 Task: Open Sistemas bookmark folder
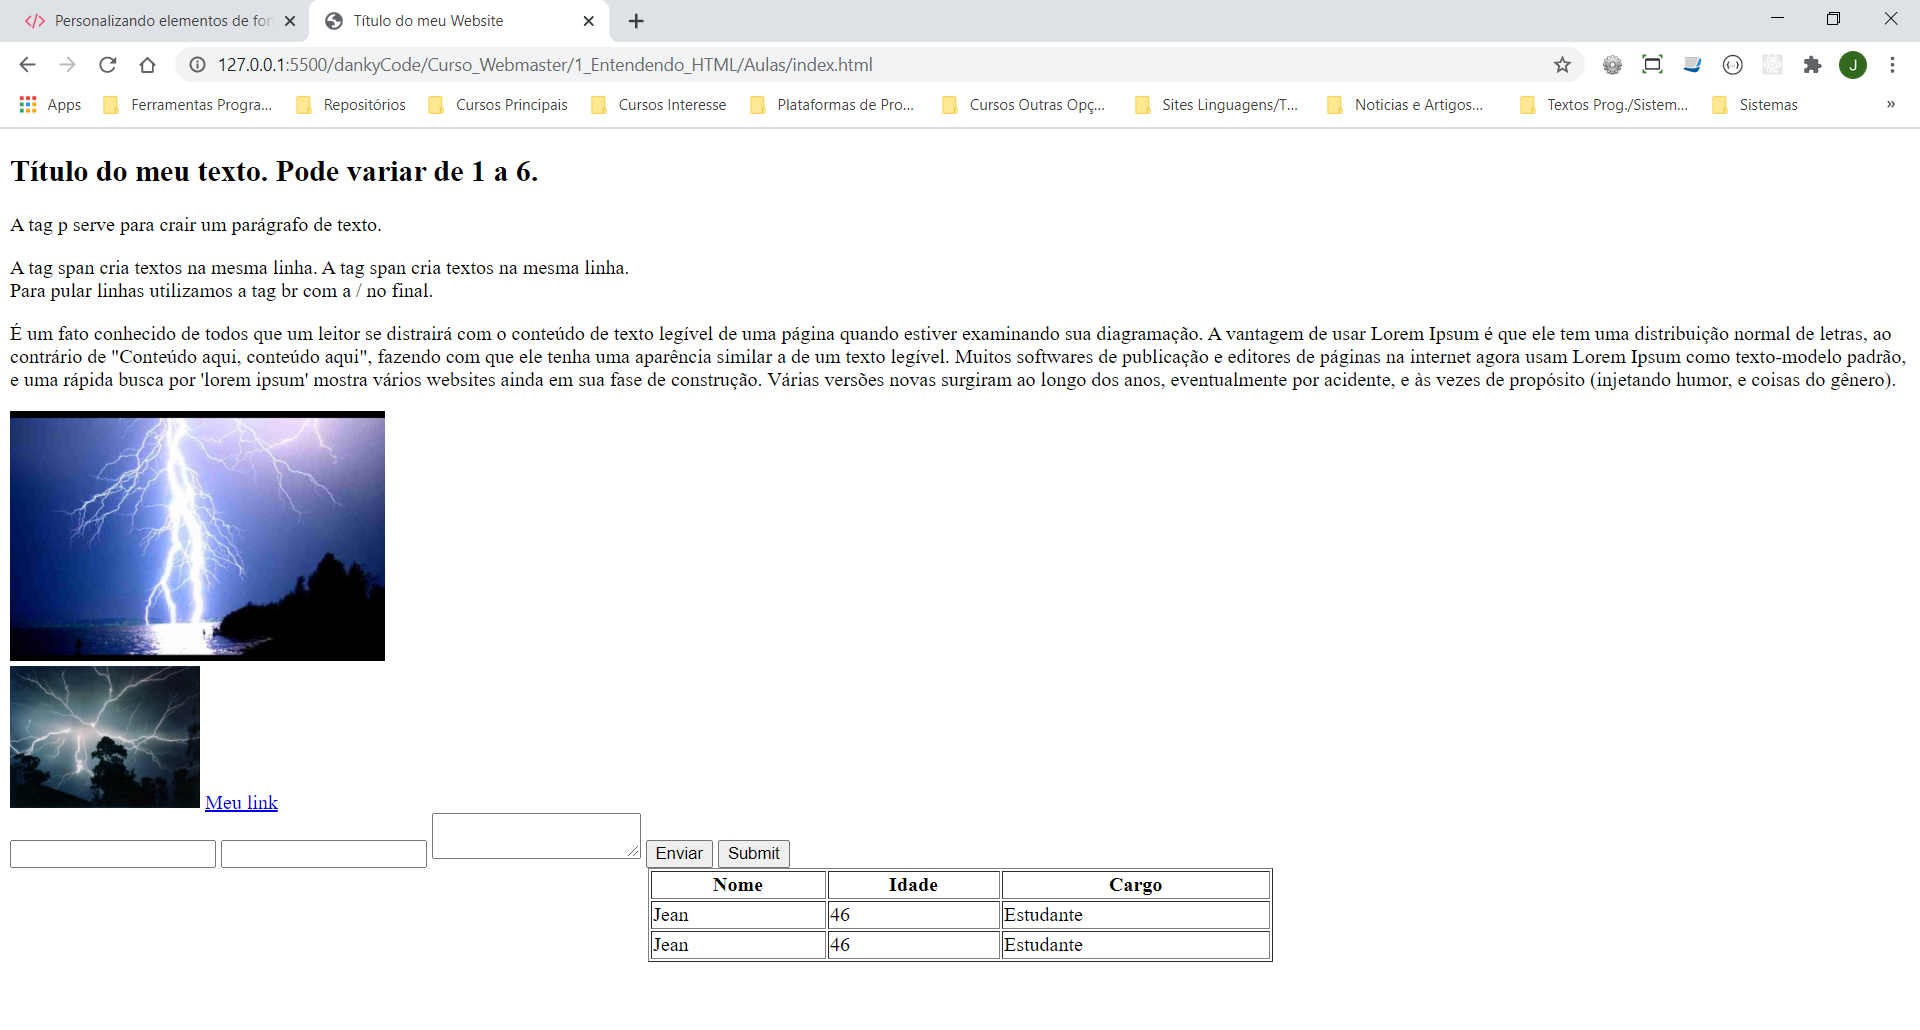pos(1755,105)
